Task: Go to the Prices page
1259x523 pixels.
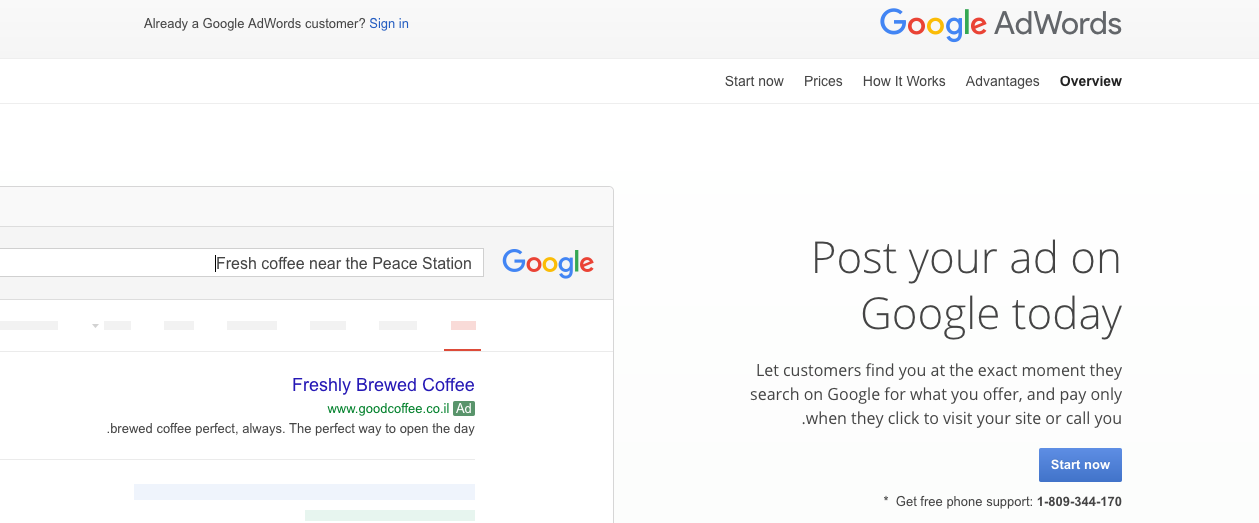Action: [823, 81]
